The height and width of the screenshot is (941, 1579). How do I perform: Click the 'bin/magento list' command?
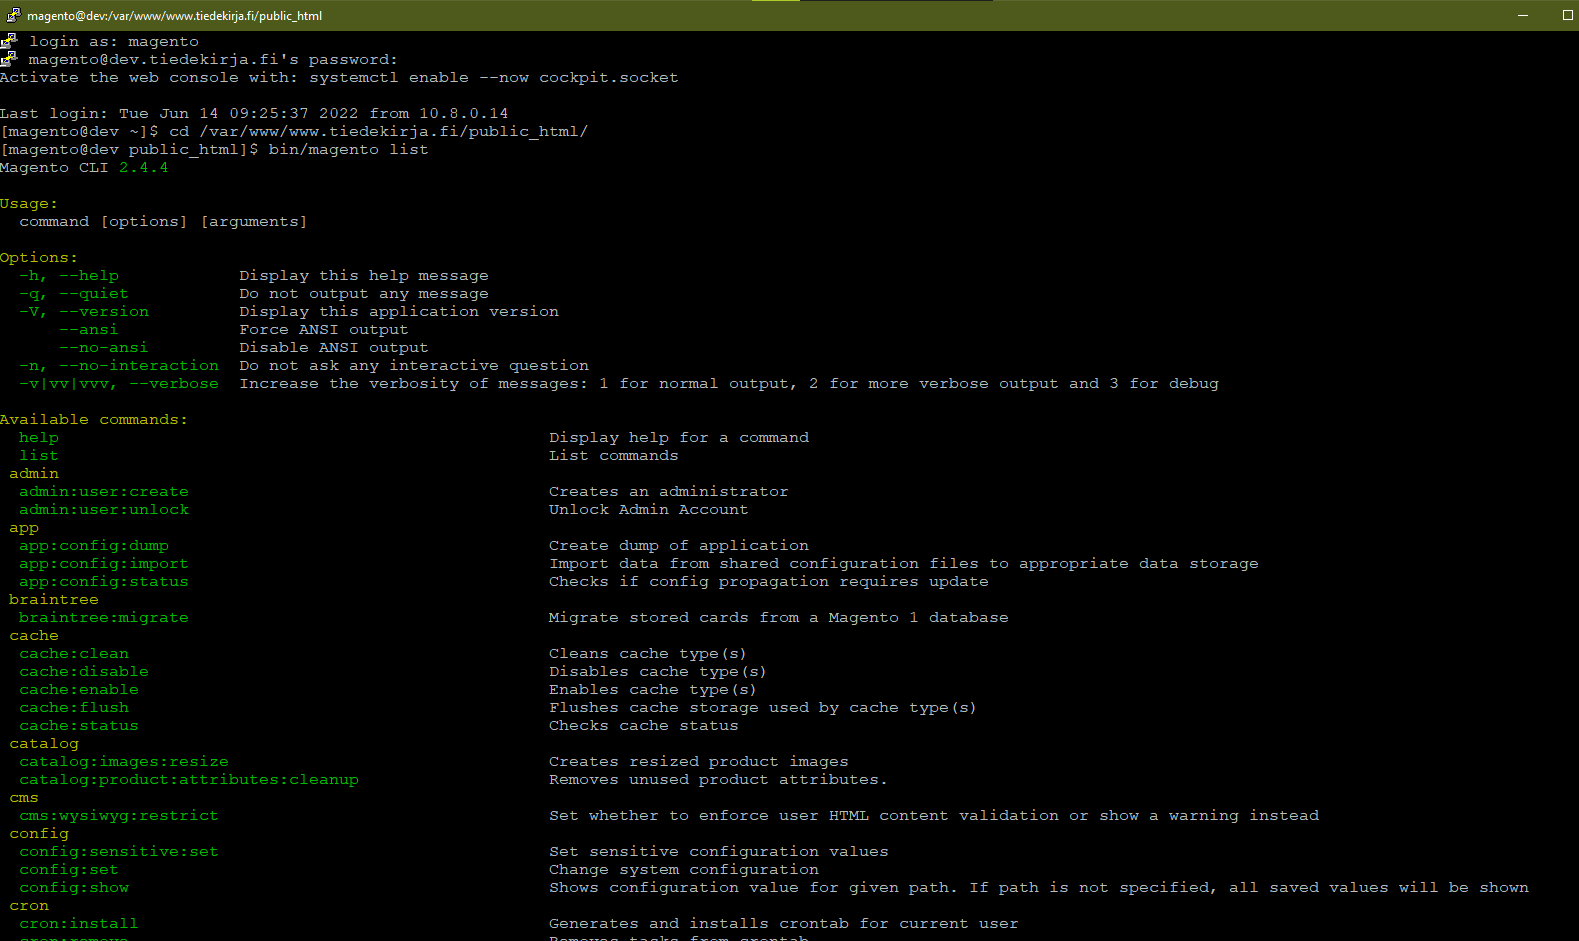(x=348, y=150)
